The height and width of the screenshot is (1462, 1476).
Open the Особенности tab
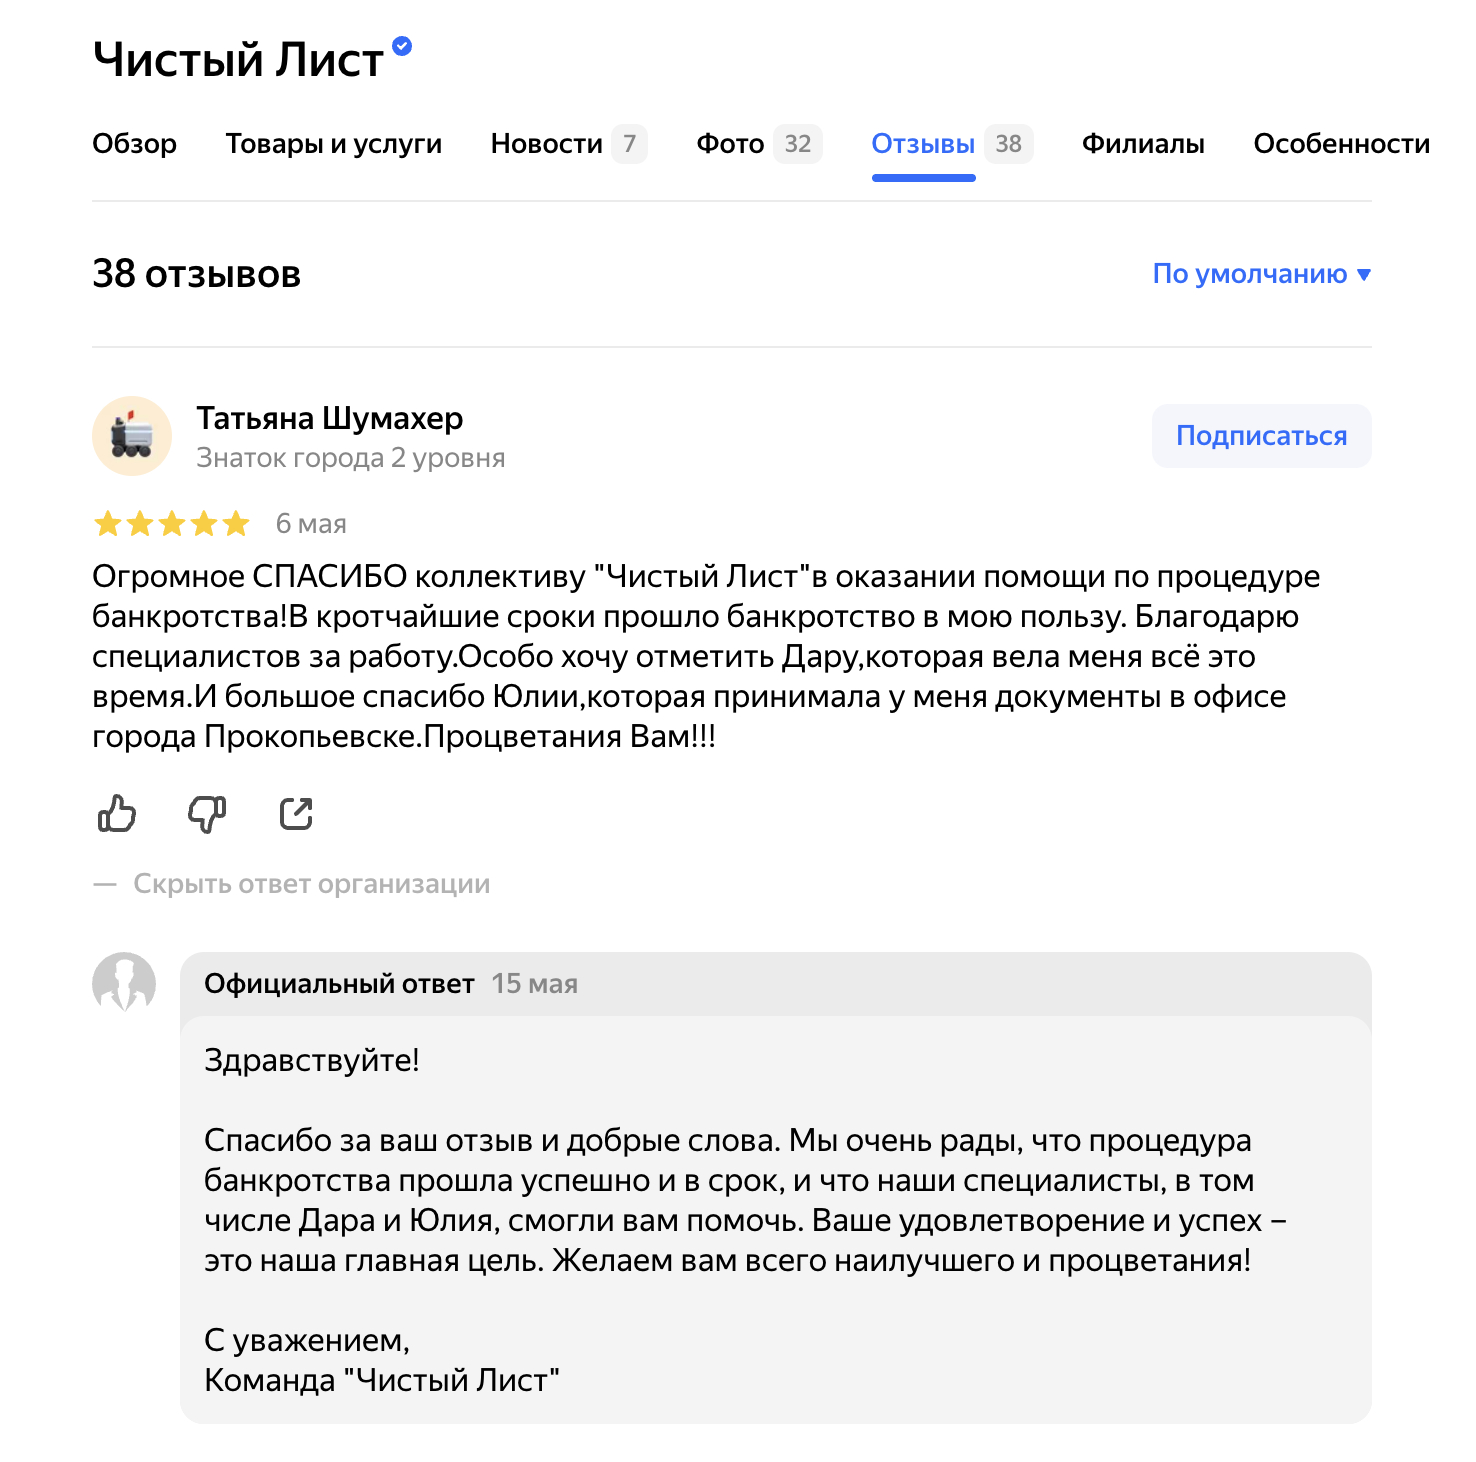point(1341,144)
